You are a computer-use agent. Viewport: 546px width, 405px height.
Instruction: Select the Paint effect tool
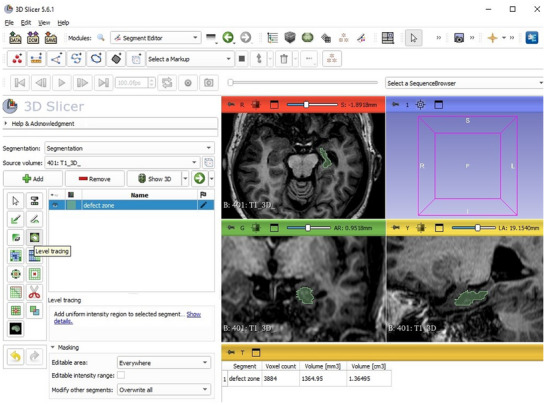click(15, 219)
